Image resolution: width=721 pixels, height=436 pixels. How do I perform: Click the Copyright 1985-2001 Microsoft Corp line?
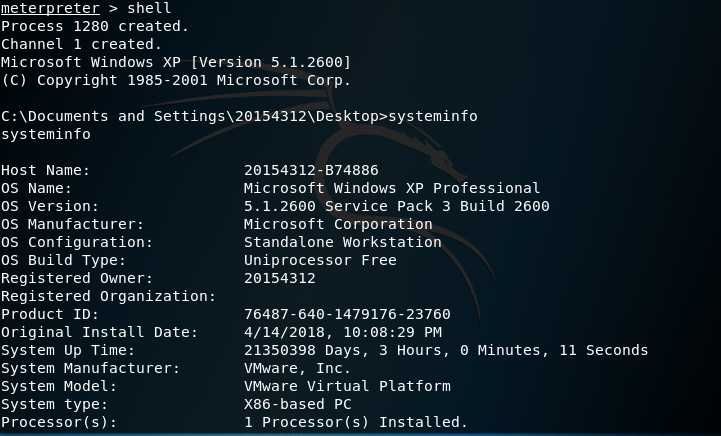176,80
